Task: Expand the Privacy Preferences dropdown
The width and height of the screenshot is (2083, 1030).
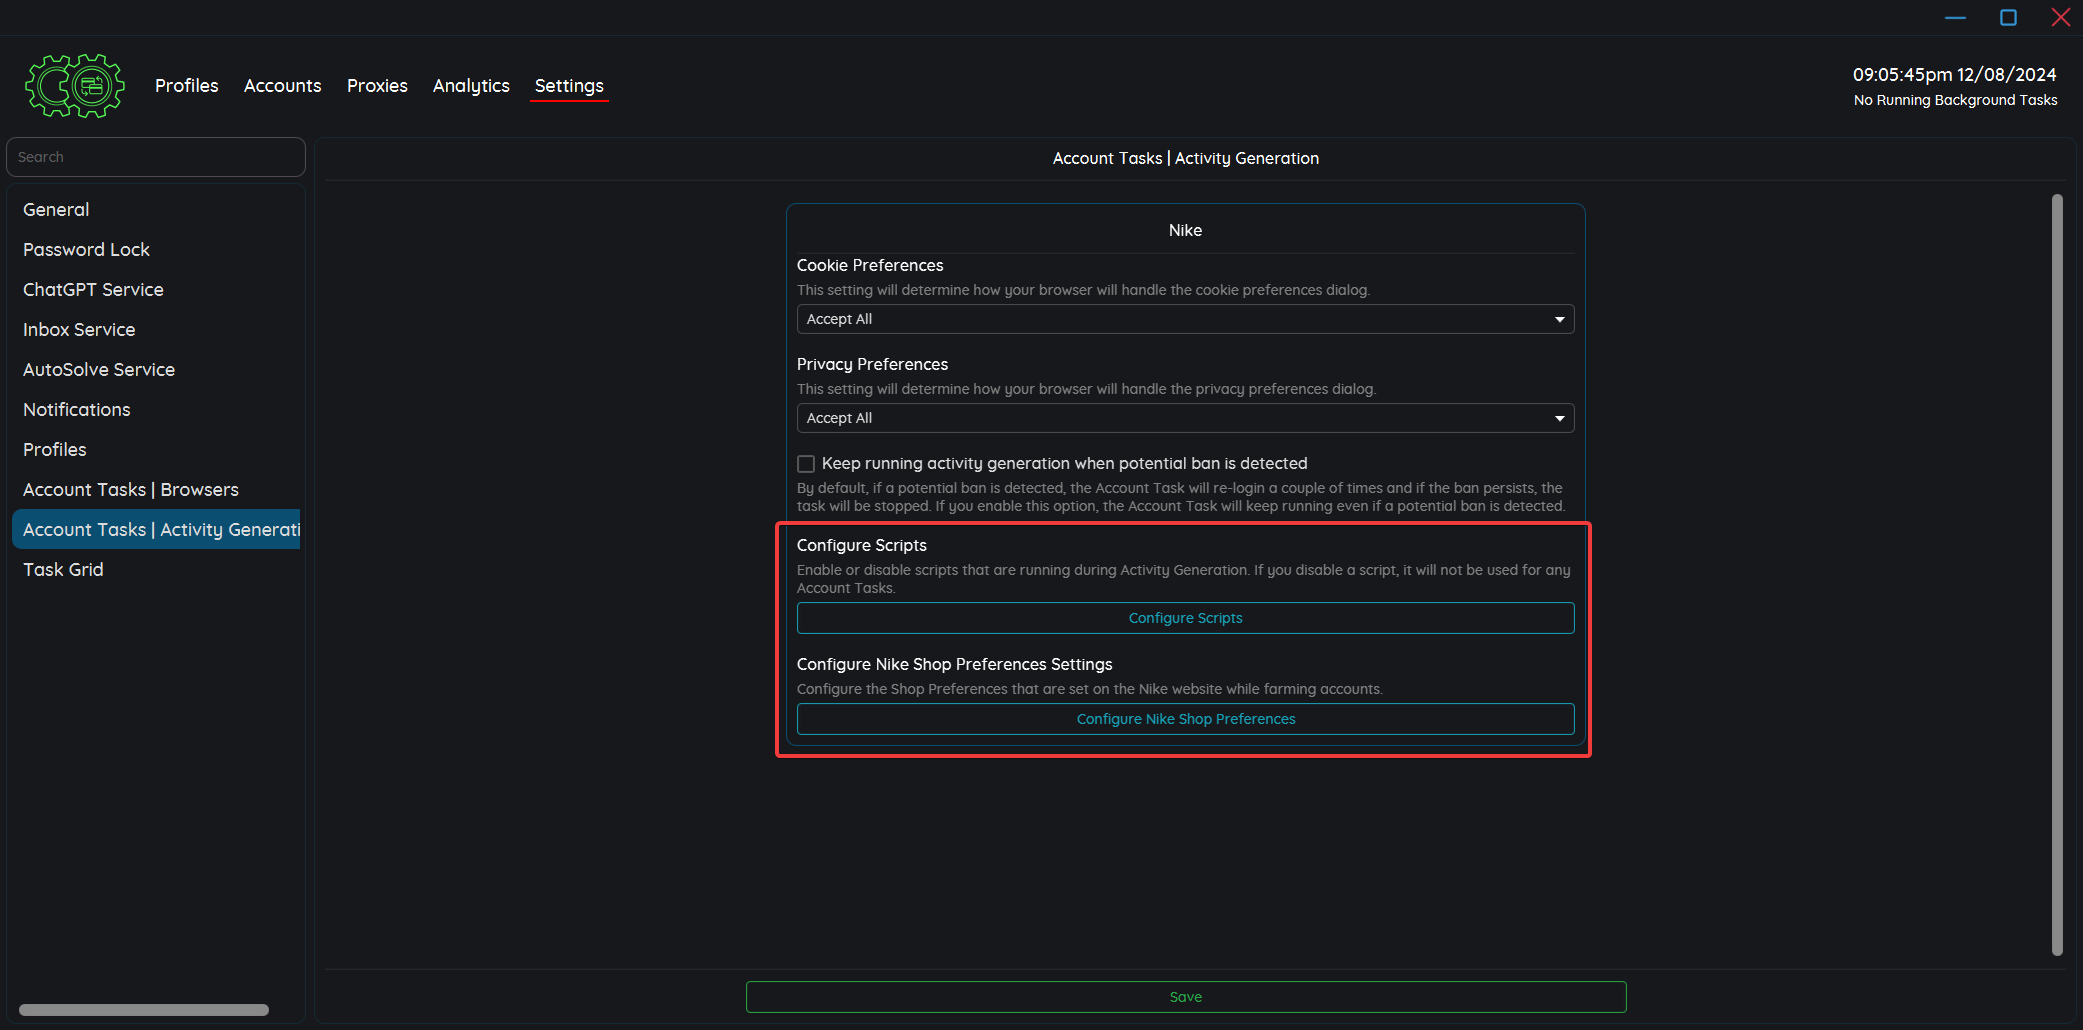Action: (1185, 418)
